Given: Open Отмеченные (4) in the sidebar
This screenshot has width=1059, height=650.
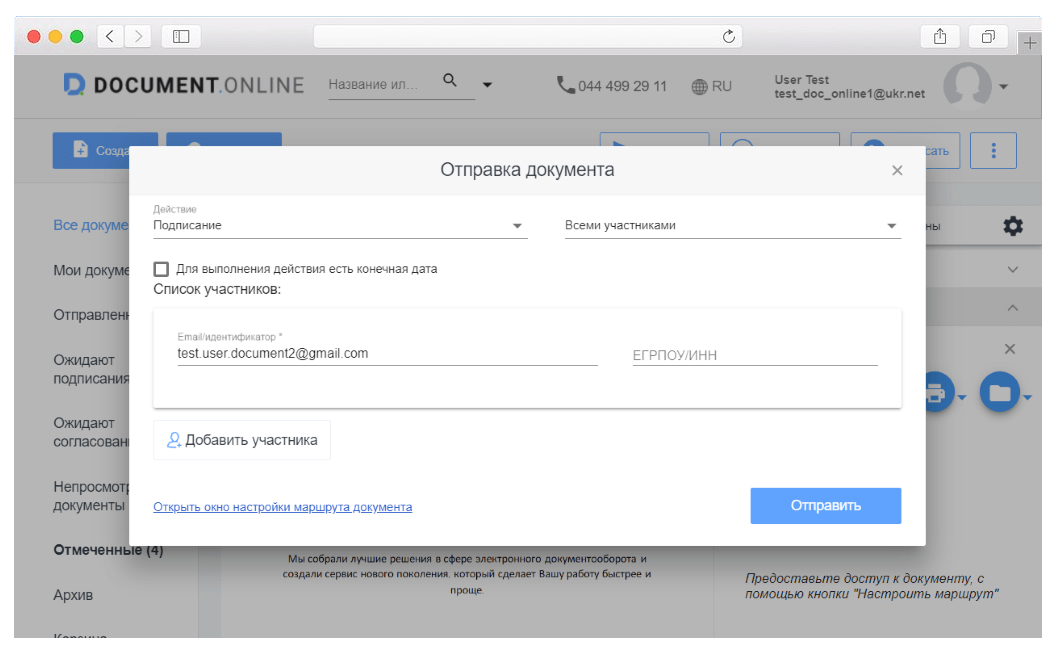Looking at the screenshot, I should click(108, 550).
